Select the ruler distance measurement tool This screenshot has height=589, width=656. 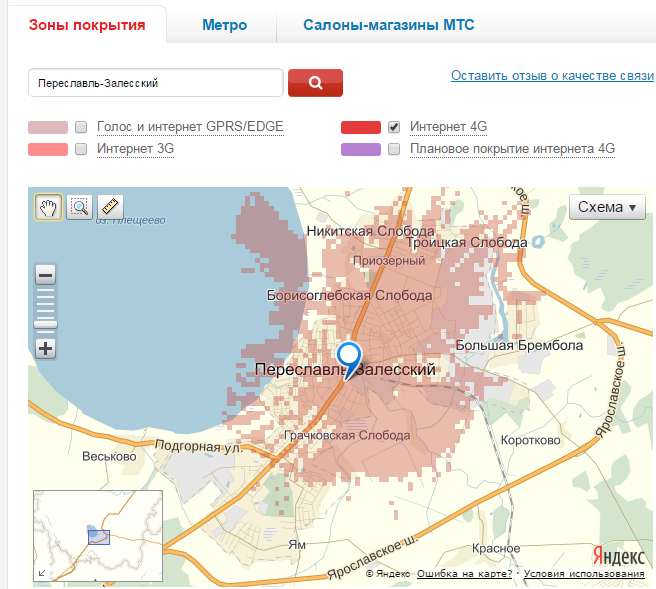pyautogui.click(x=111, y=207)
